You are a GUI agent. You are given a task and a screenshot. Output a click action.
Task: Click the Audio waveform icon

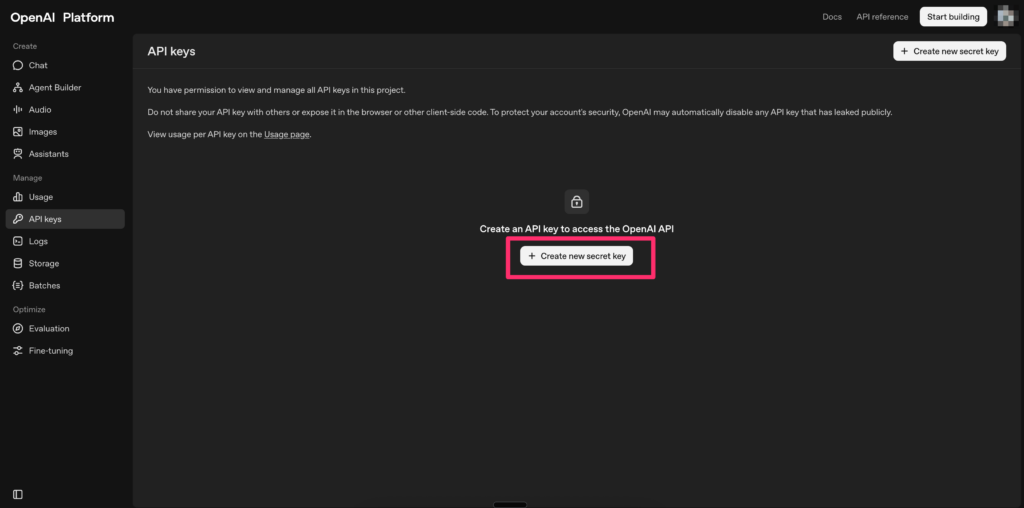tap(18, 110)
